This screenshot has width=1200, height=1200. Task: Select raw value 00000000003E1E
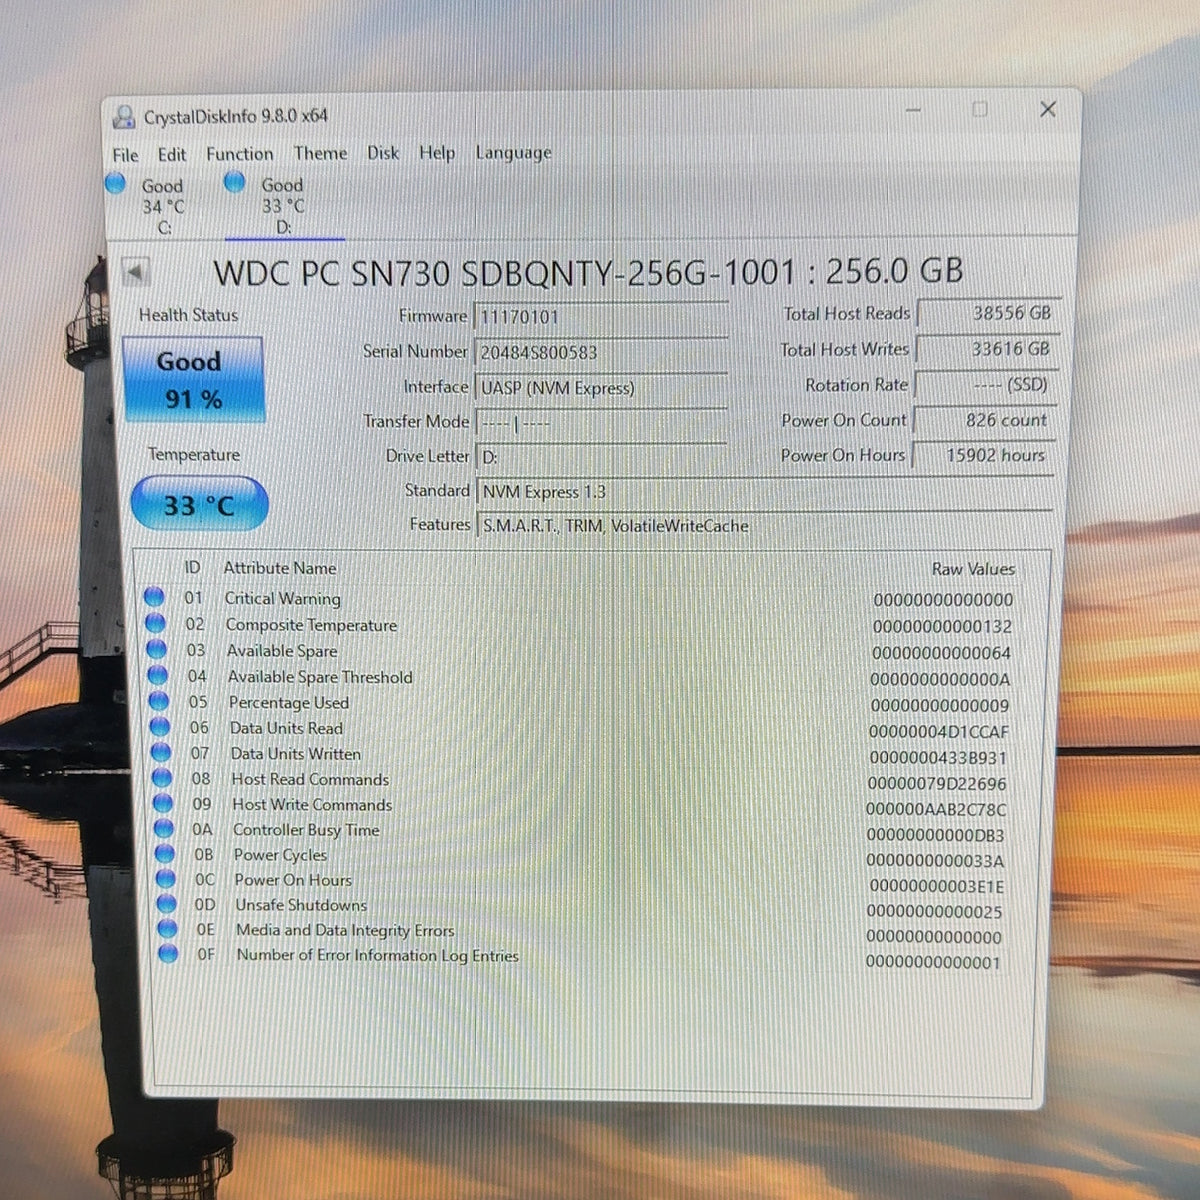(937, 886)
